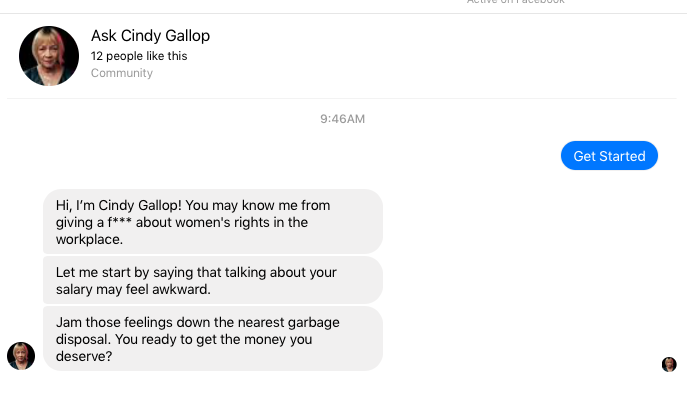Click the divider line below the page header
This screenshot has height=408, width=687.
[x=342, y=98]
